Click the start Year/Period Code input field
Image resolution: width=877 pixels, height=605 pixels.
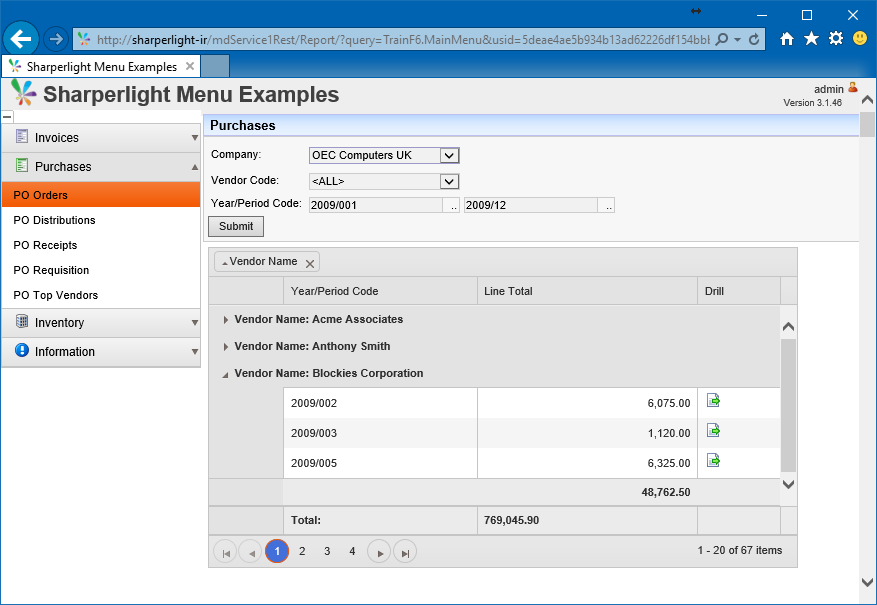[x=376, y=205]
